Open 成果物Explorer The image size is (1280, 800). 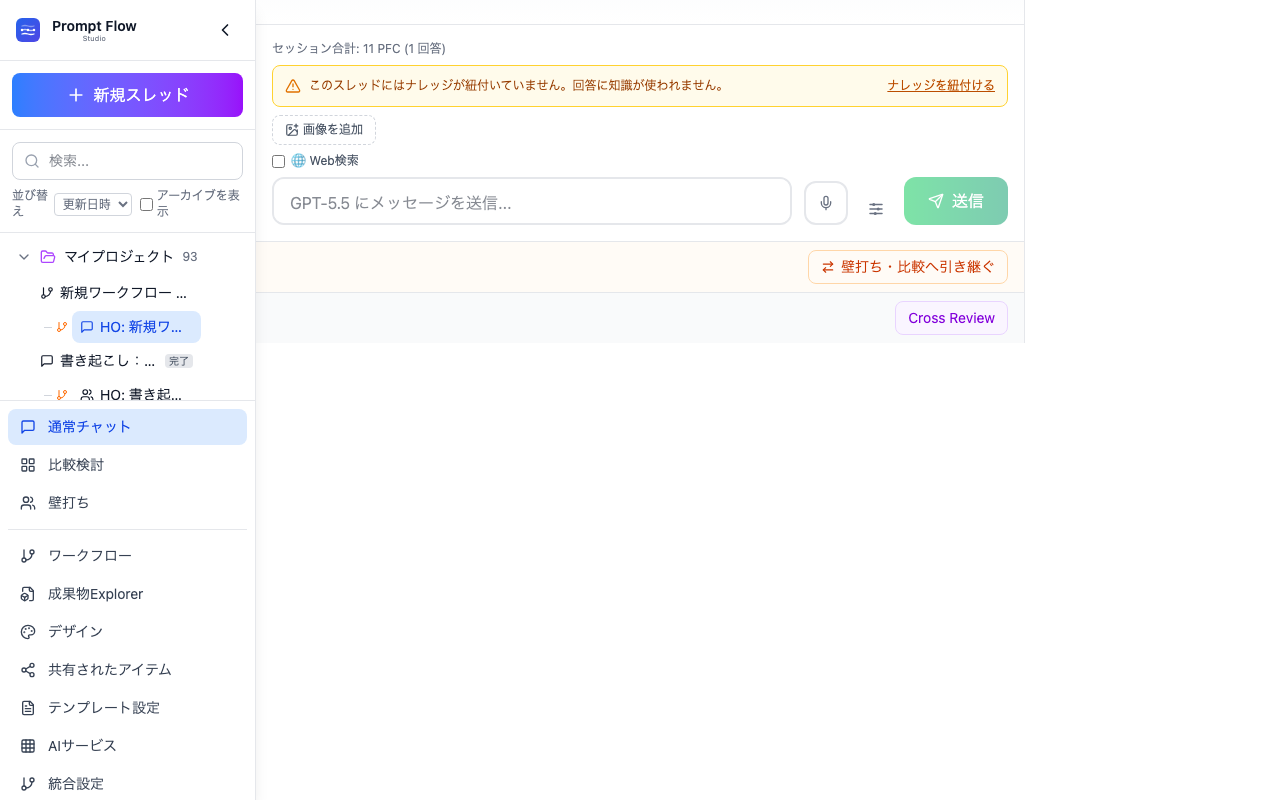(x=127, y=594)
